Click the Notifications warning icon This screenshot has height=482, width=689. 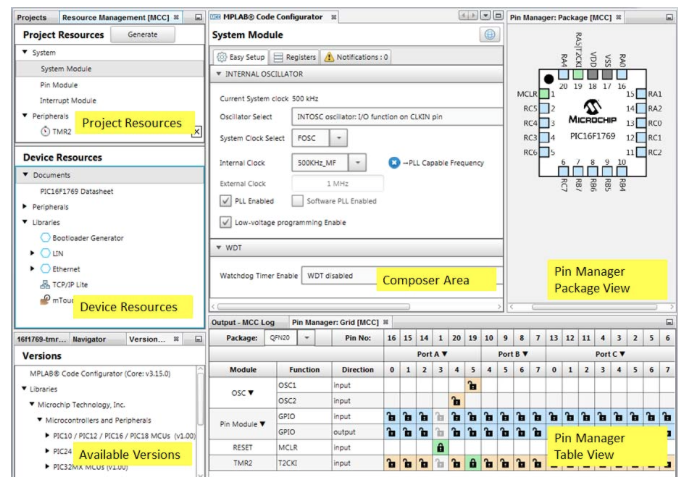coord(330,57)
